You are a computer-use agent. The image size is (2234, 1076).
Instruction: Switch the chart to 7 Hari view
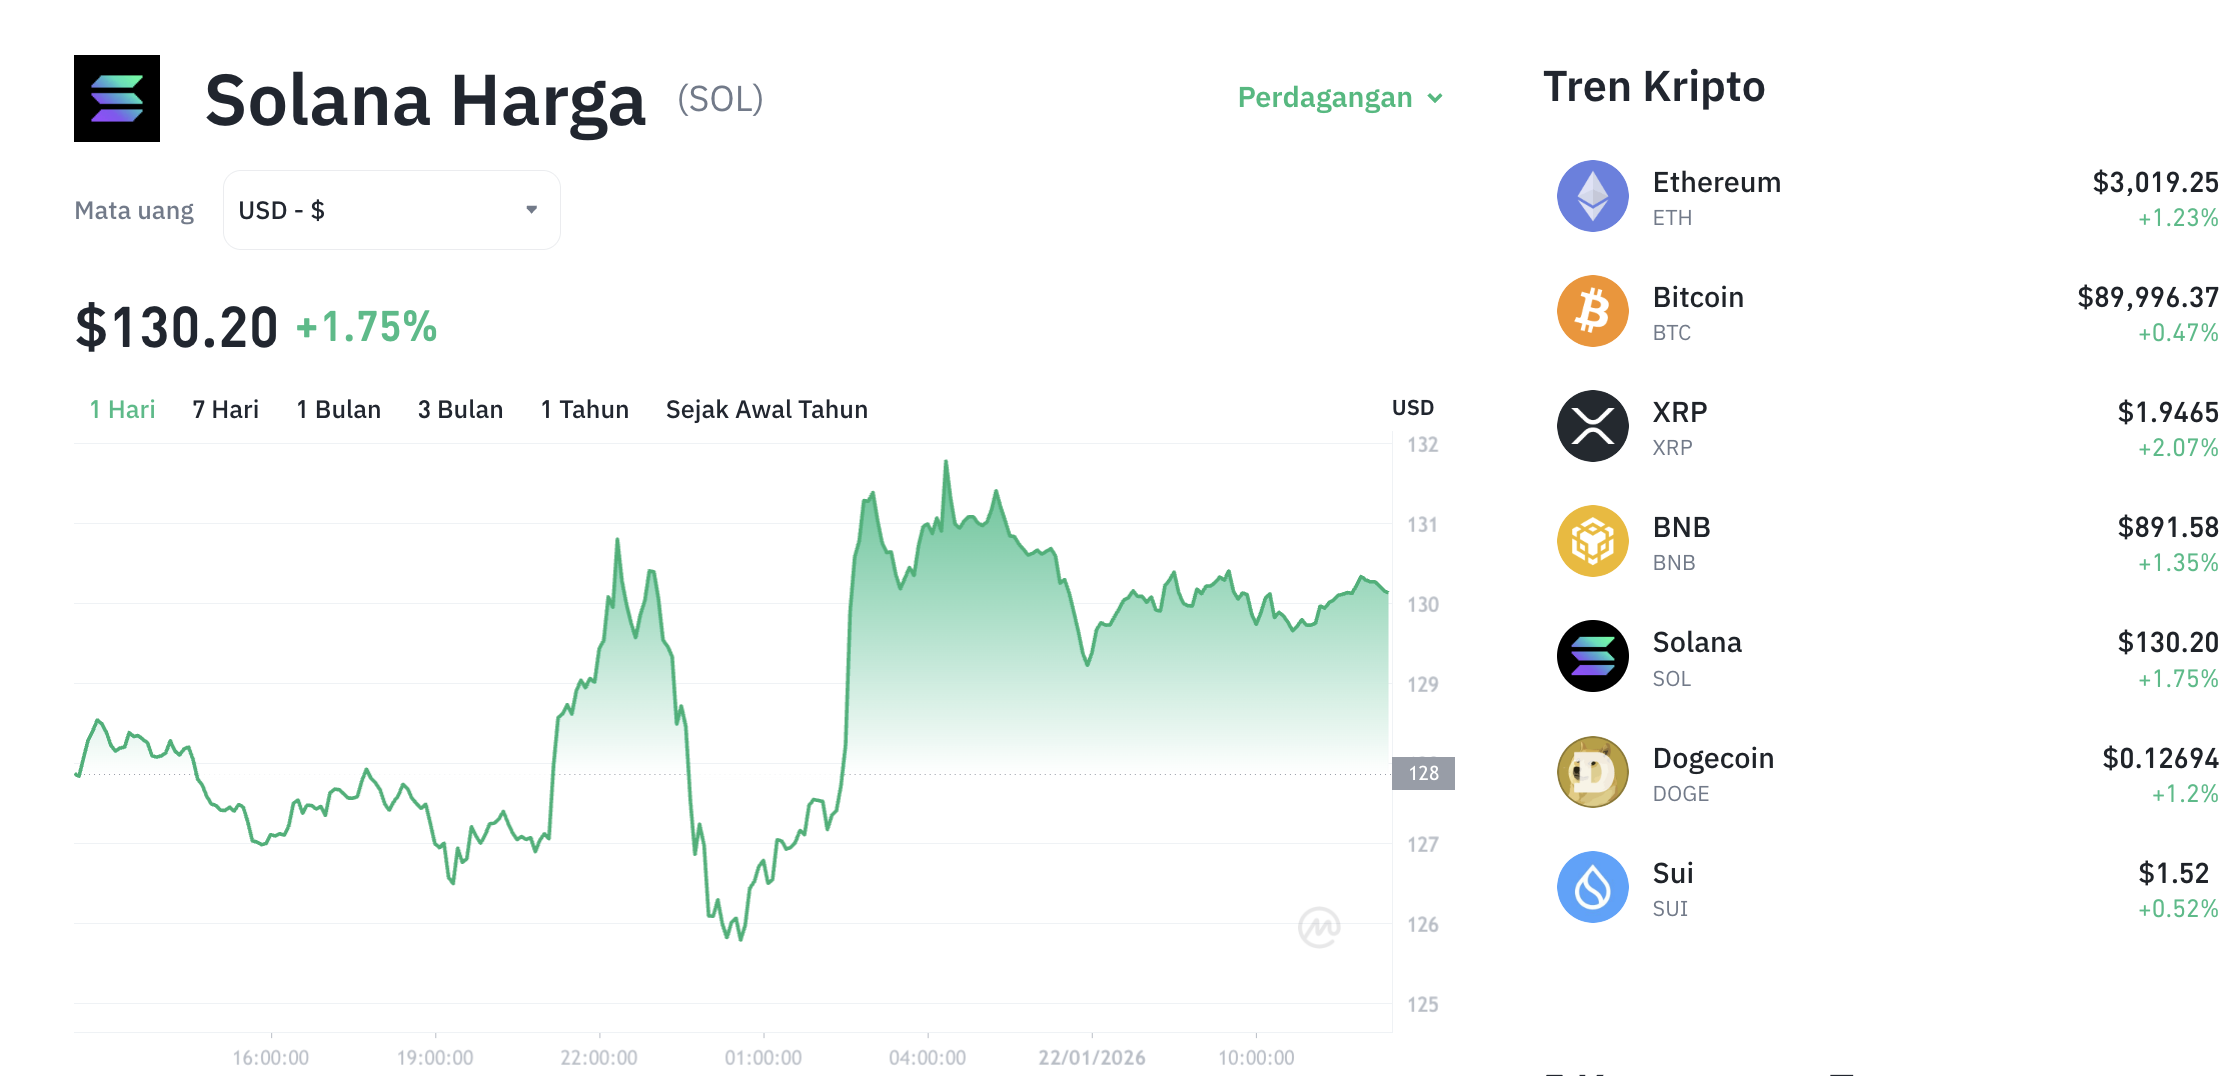[x=225, y=409]
